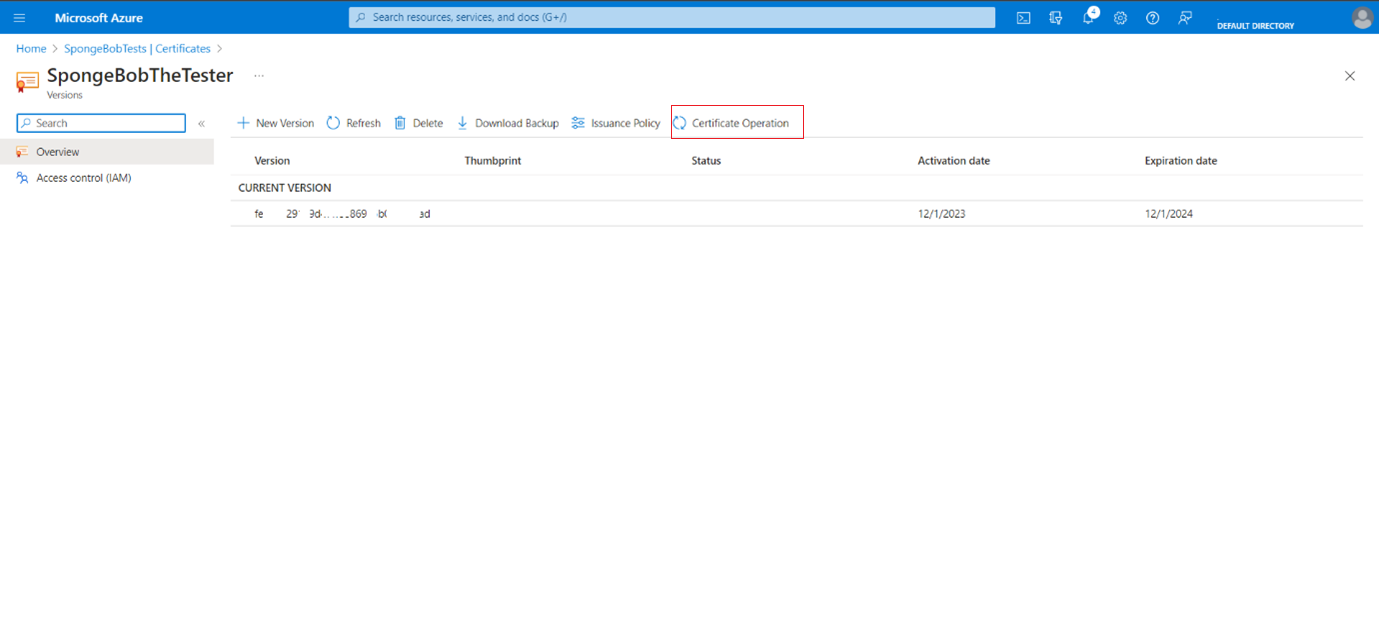Download a backup of the certificate
Image resolution: width=1379 pixels, height=636 pixels.
tap(508, 122)
